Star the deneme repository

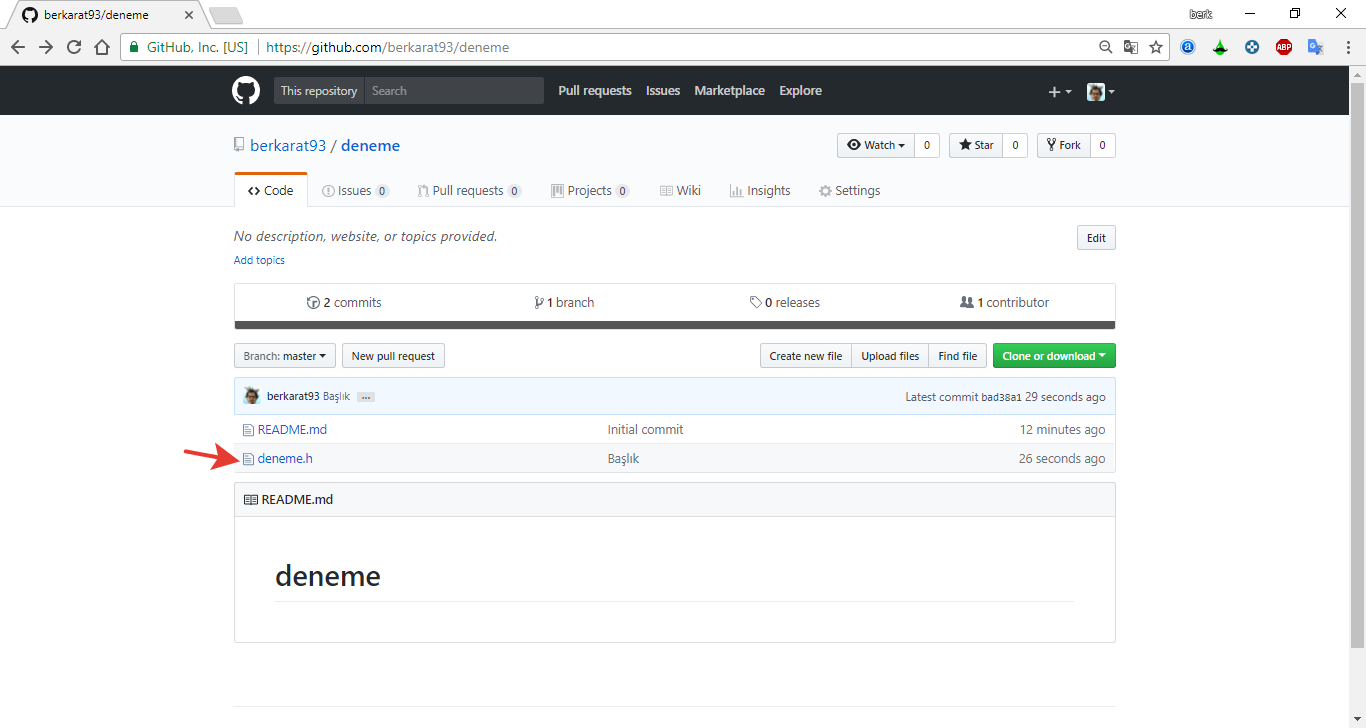pos(976,145)
